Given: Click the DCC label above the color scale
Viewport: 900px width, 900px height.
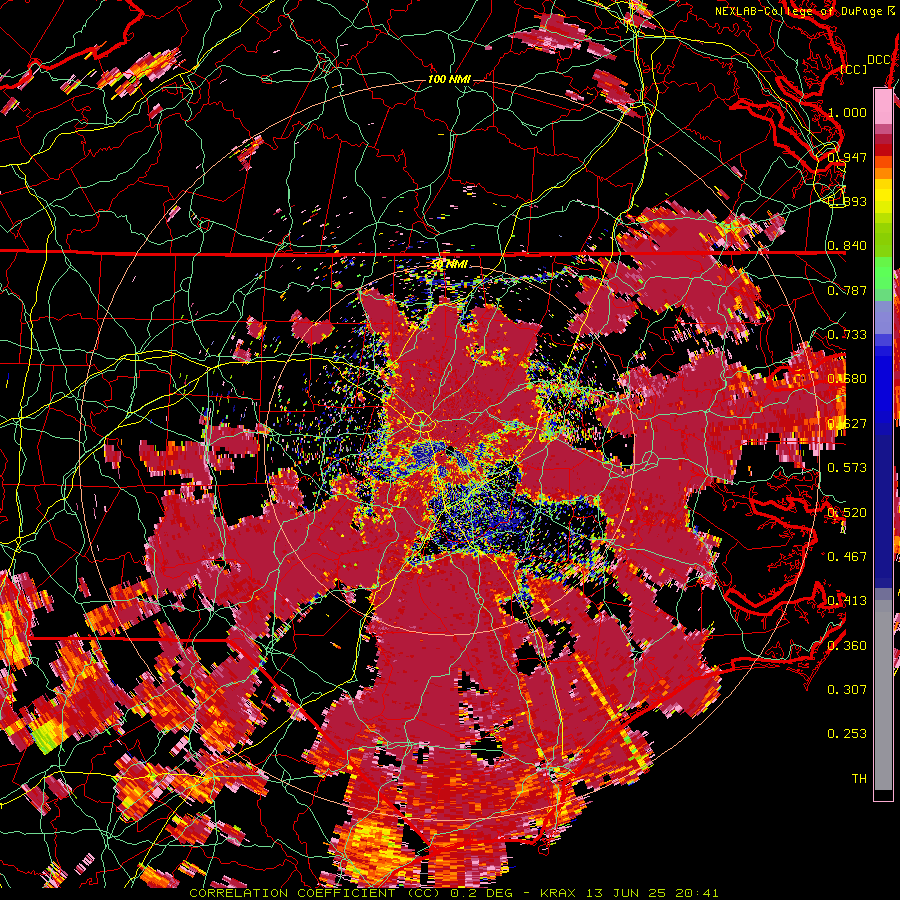Looking at the screenshot, I should click(878, 60).
